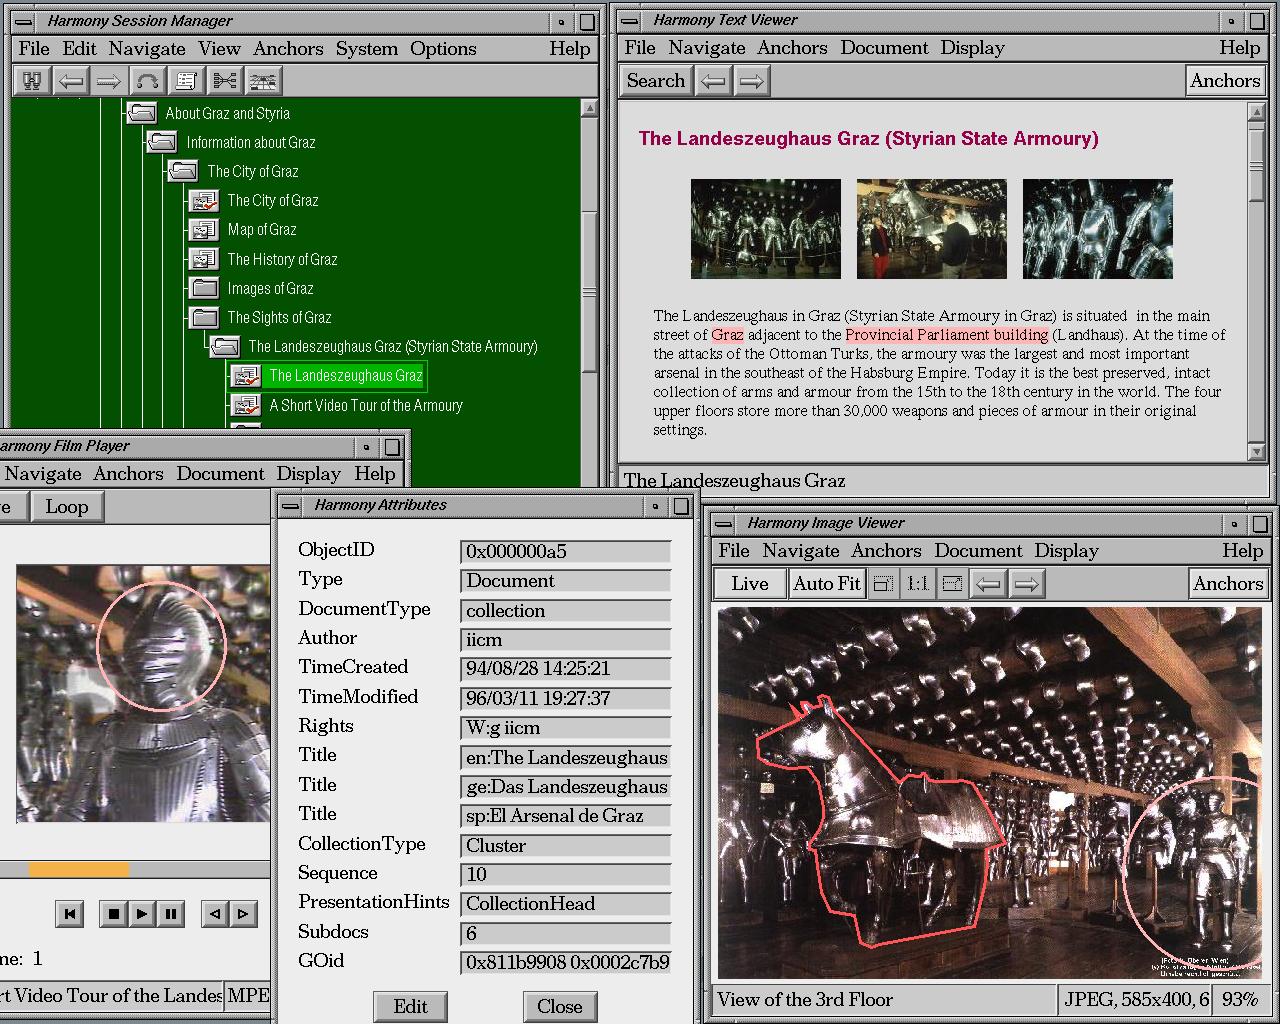Open the 3D landscape view icon
Image resolution: width=1280 pixels, height=1024 pixels.
click(262, 81)
